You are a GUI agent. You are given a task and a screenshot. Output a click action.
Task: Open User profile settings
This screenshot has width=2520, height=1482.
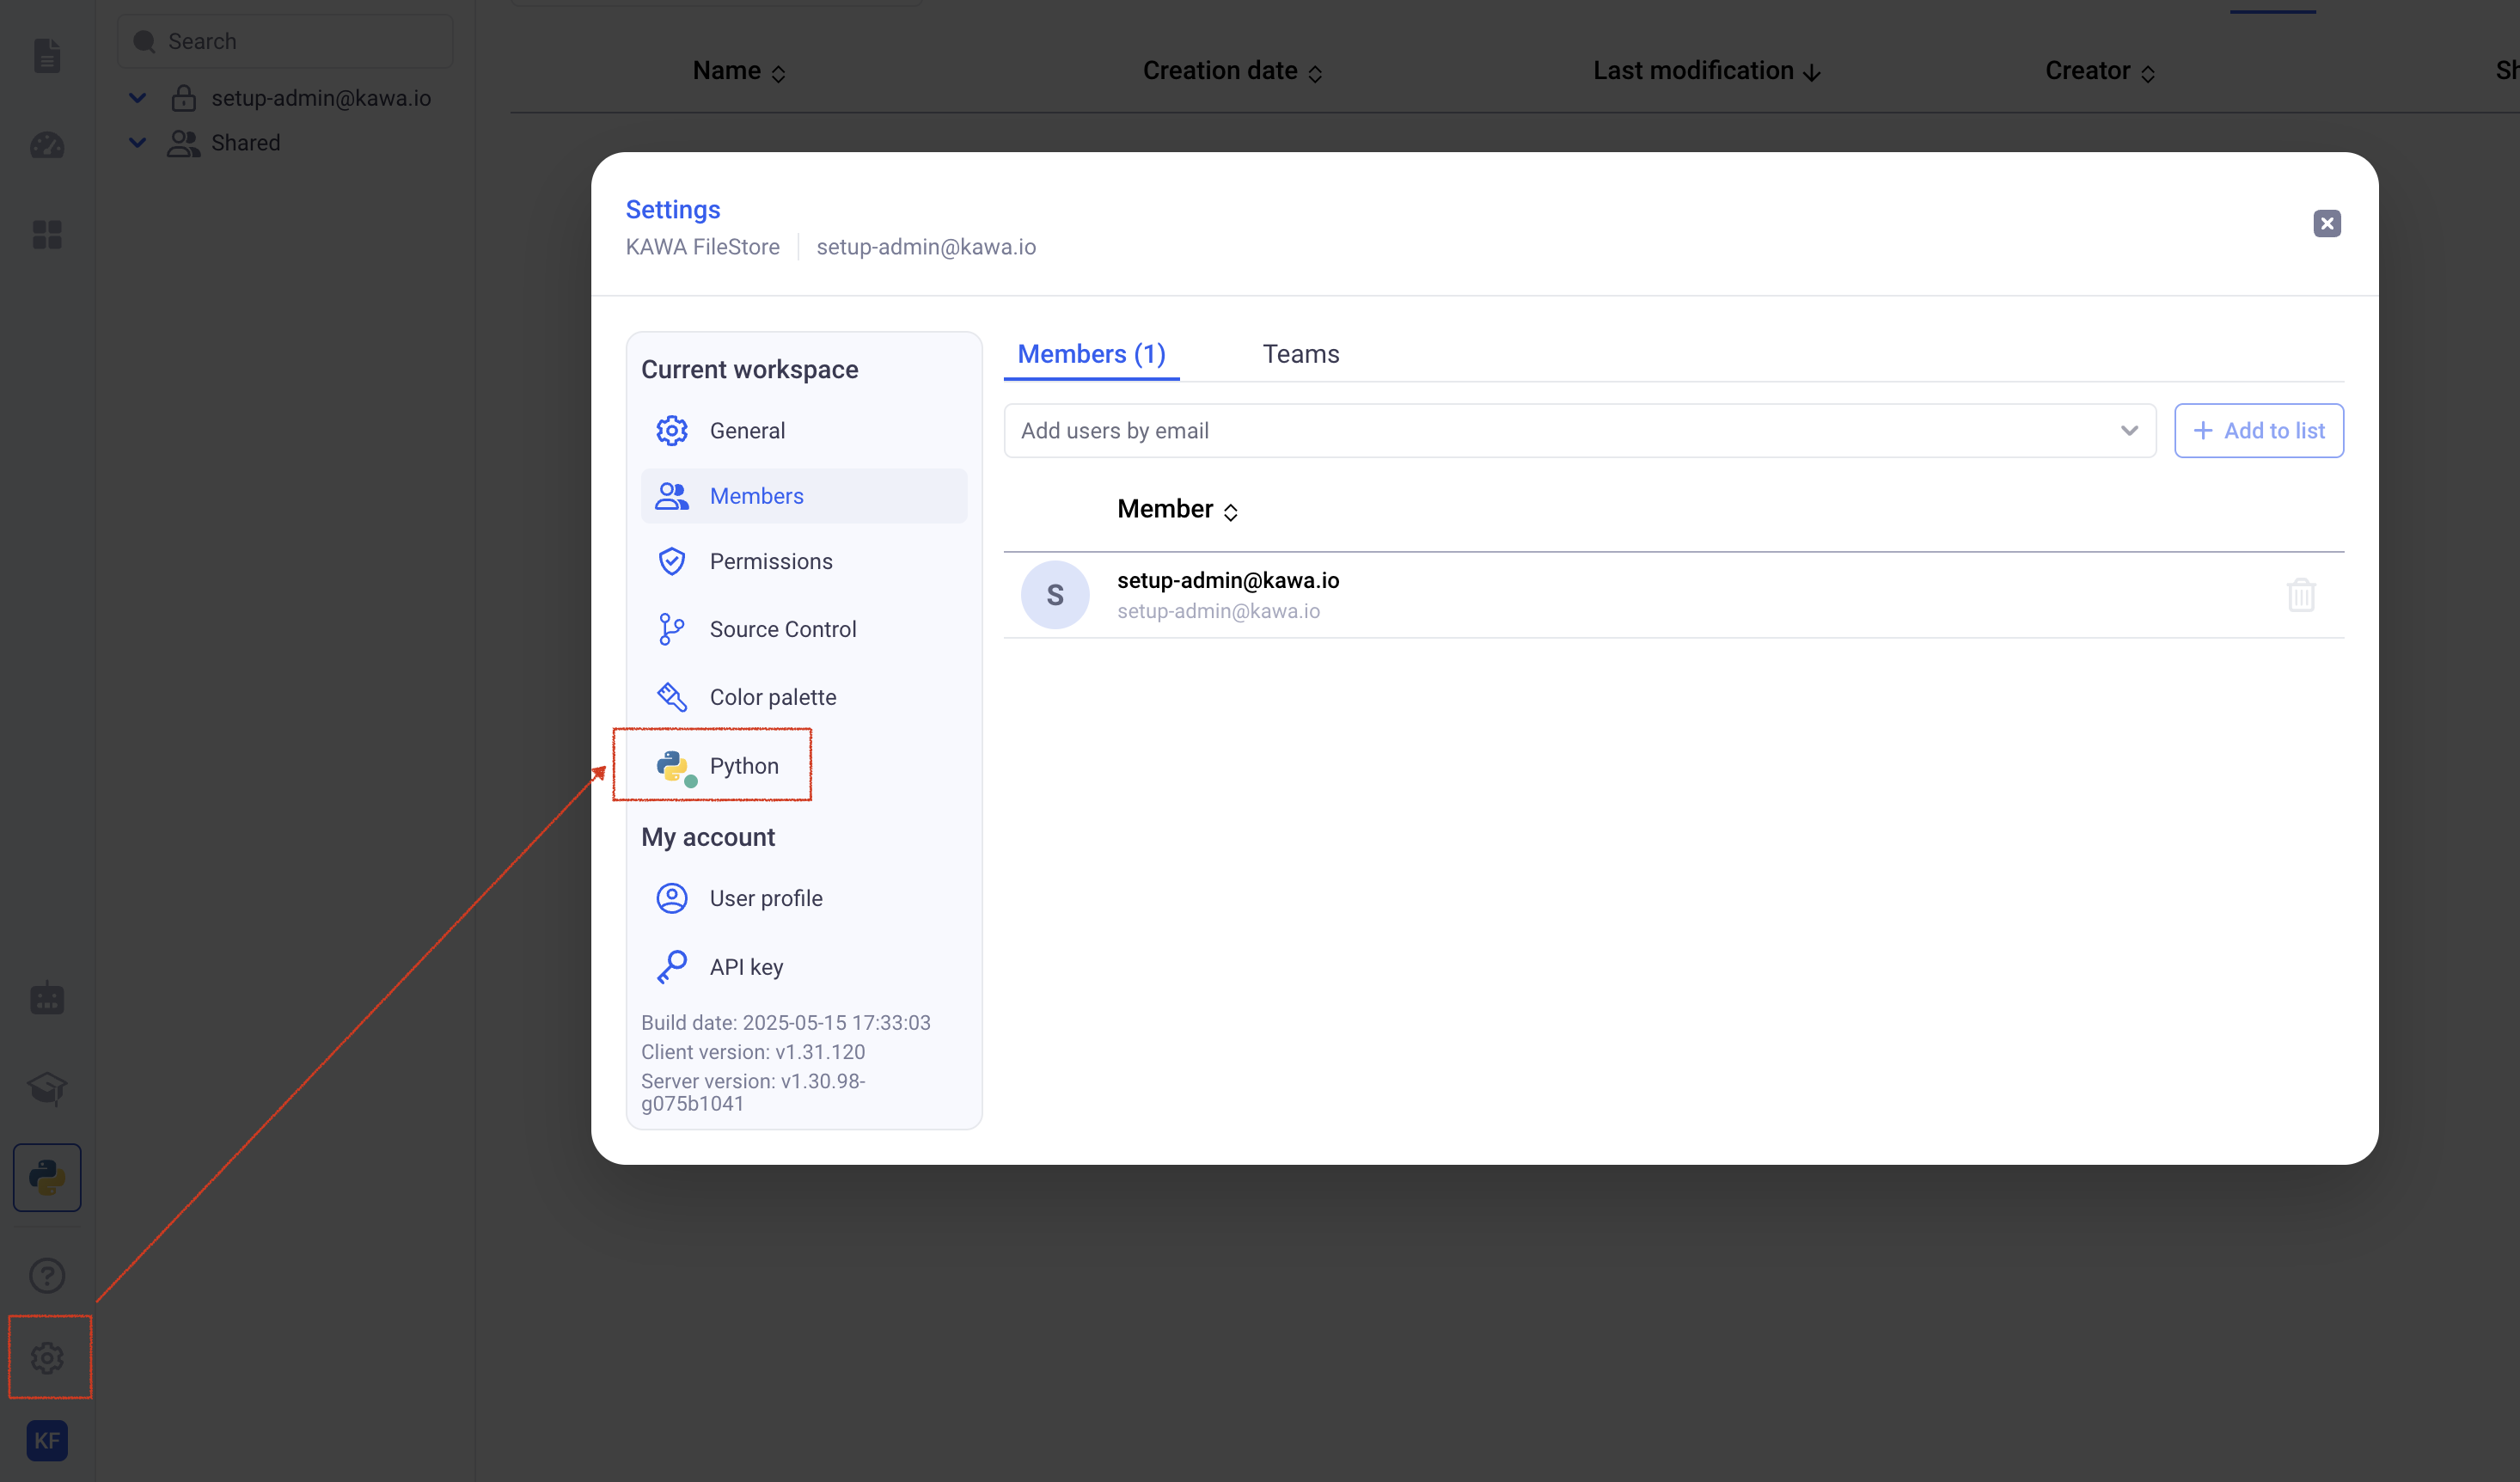pyautogui.click(x=765, y=898)
